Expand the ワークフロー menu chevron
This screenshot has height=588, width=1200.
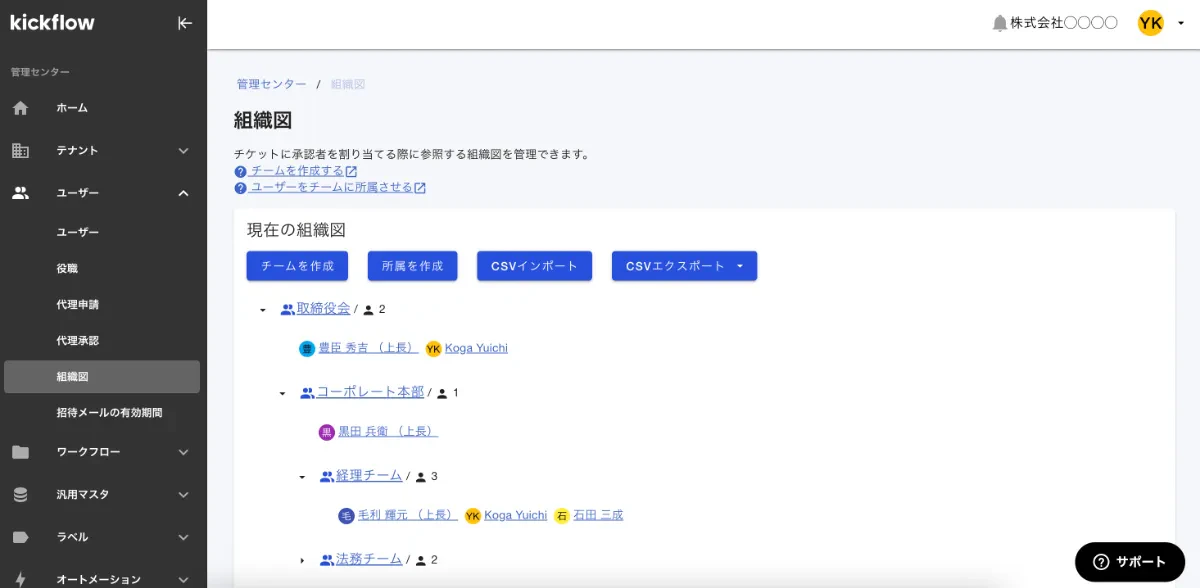pos(183,452)
